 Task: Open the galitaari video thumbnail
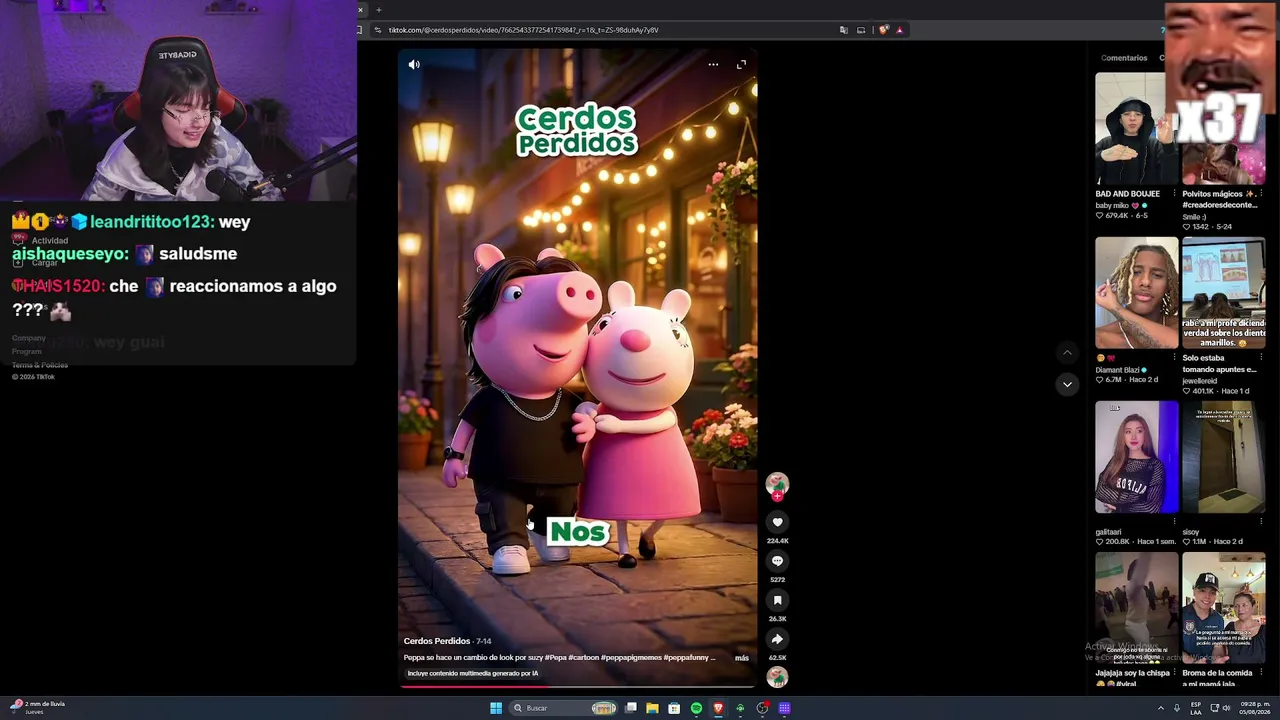click(1136, 457)
